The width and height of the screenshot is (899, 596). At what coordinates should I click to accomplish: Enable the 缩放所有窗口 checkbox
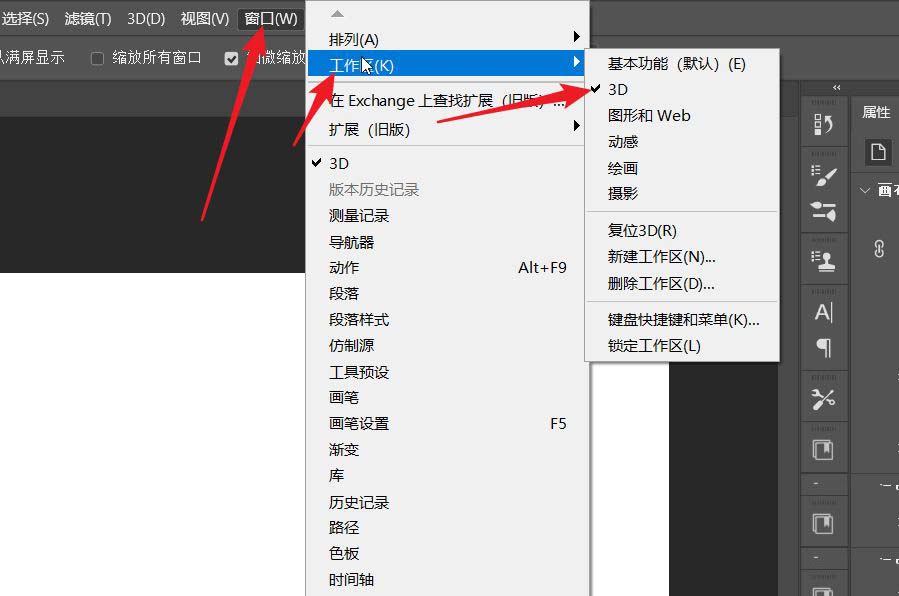coord(96,58)
